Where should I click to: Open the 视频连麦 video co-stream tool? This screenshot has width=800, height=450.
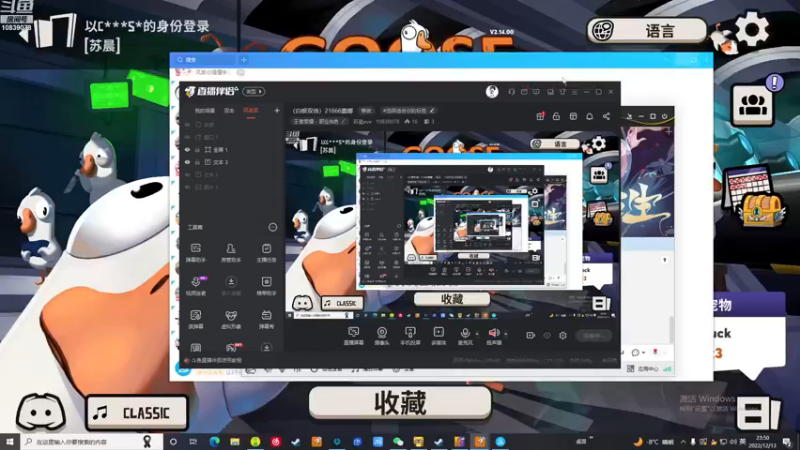195,286
